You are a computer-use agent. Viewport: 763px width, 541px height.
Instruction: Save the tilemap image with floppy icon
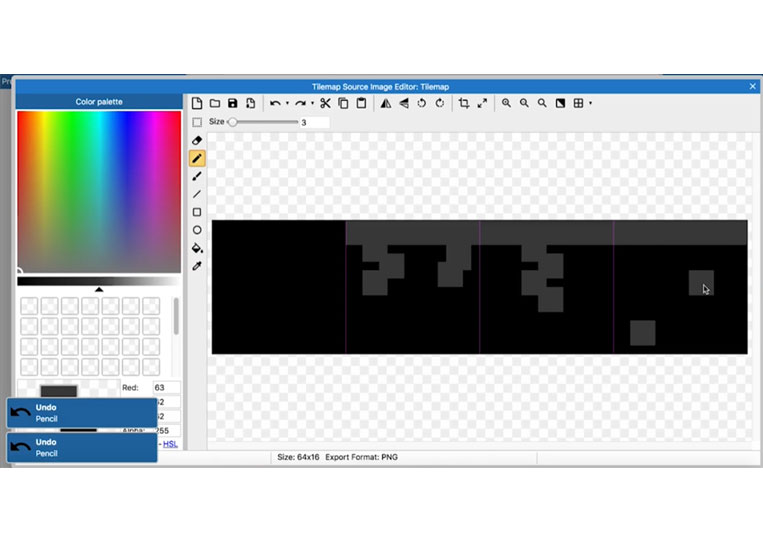click(233, 103)
